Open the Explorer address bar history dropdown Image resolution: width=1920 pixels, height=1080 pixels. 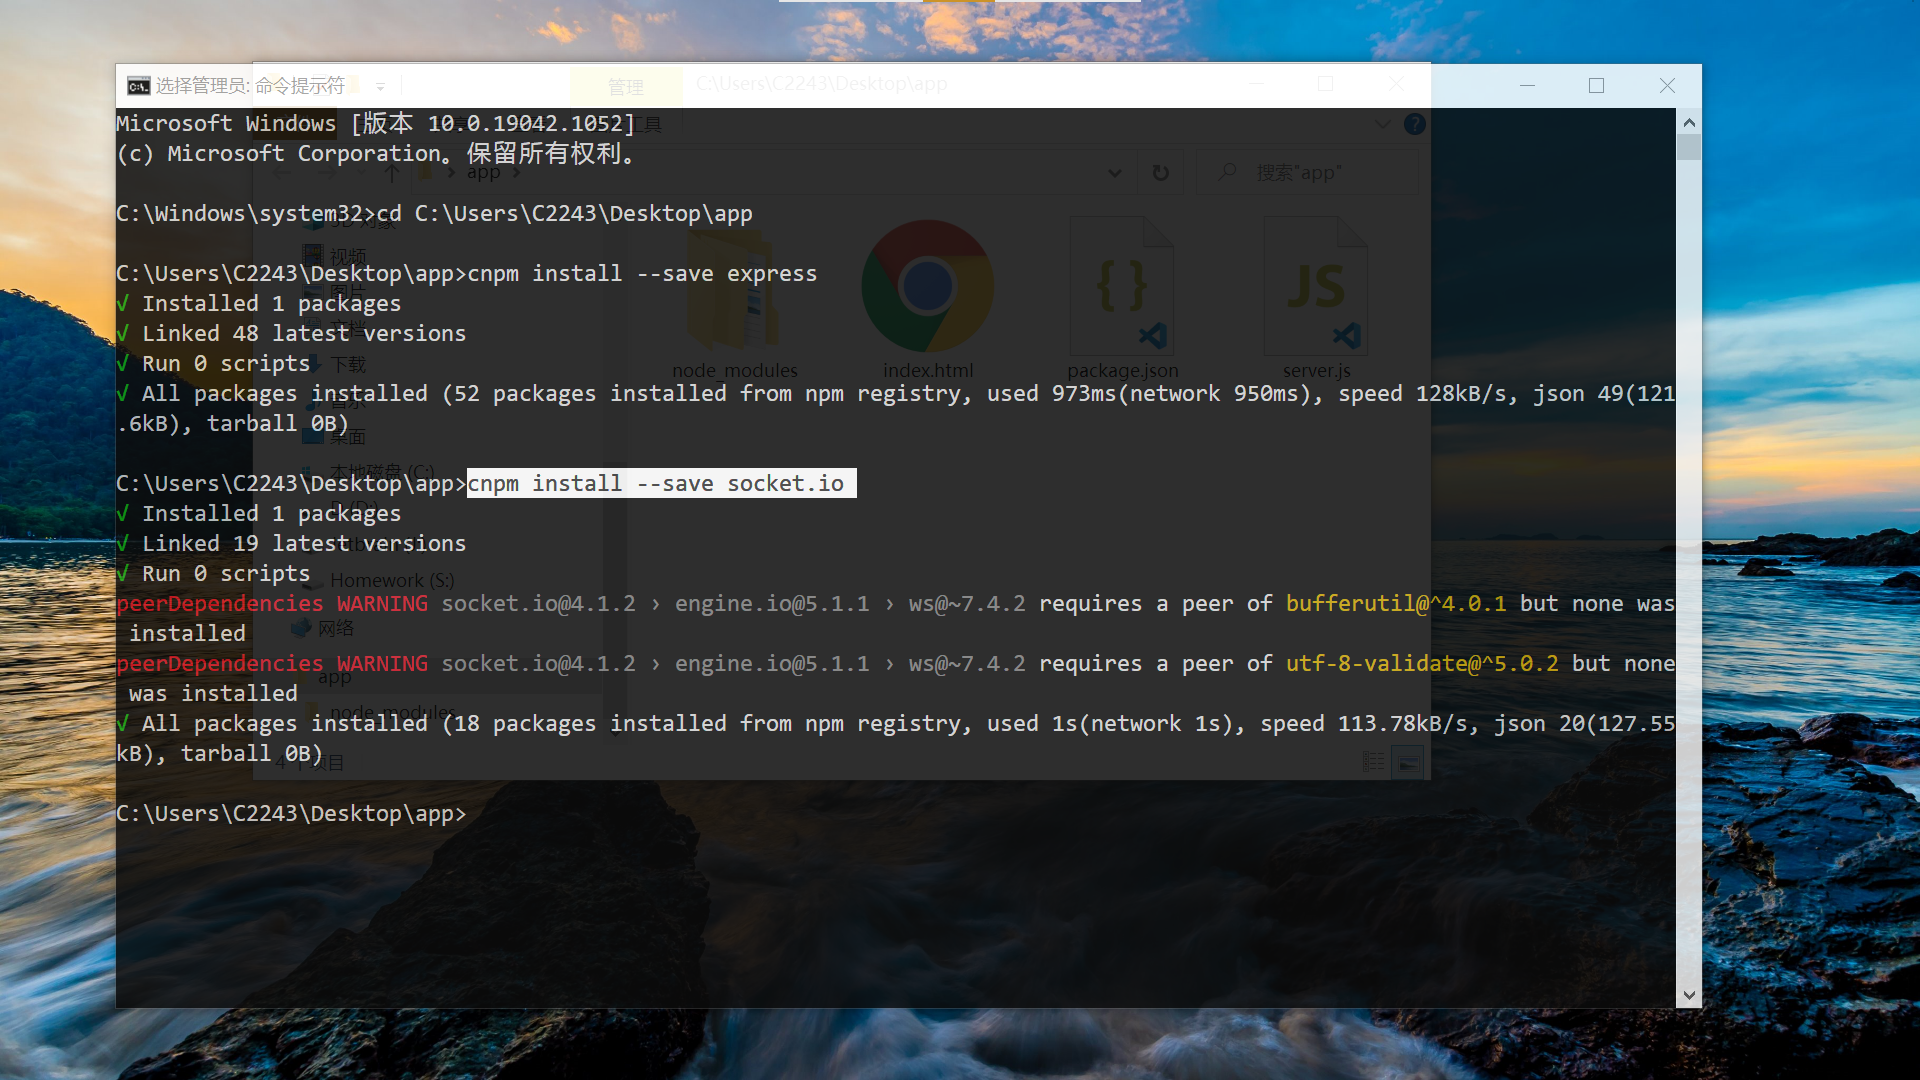click(1114, 173)
